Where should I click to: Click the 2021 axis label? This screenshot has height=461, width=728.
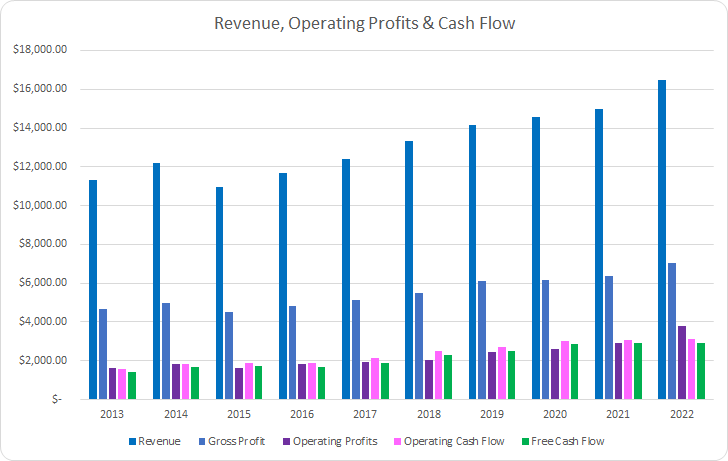618,414
